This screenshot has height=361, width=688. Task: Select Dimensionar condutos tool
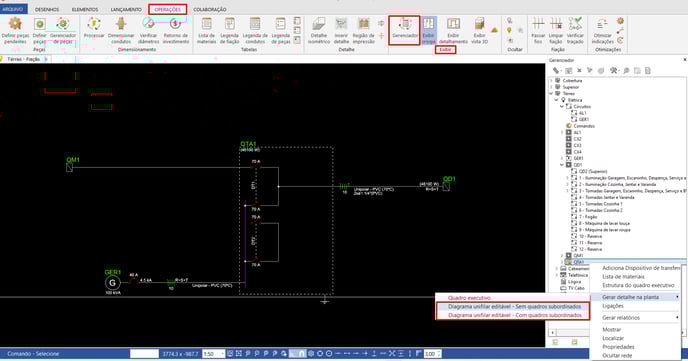tap(121, 31)
